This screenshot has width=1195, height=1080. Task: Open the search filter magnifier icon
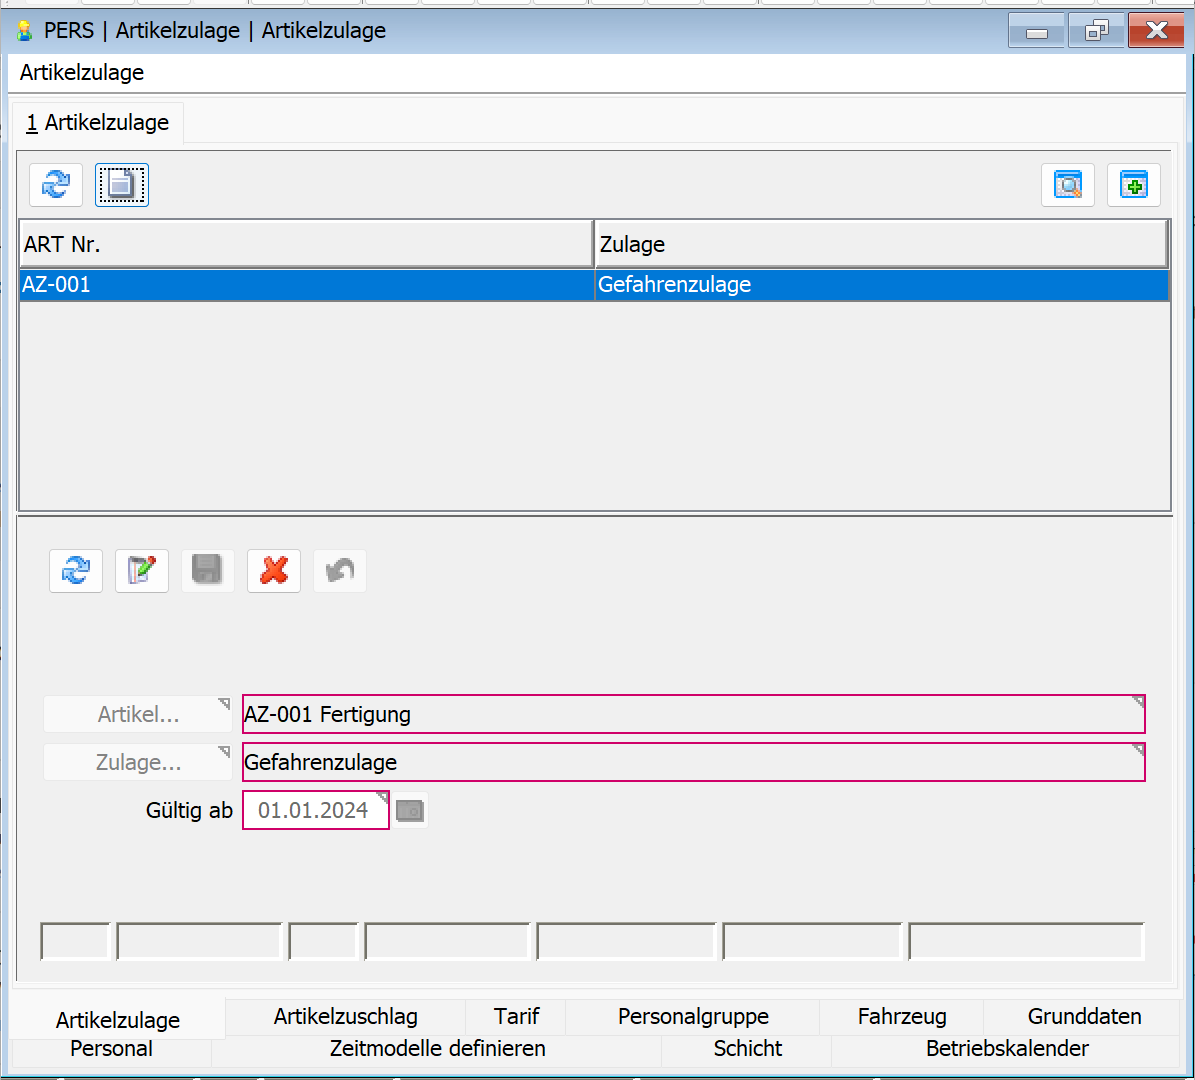[x=1068, y=185]
